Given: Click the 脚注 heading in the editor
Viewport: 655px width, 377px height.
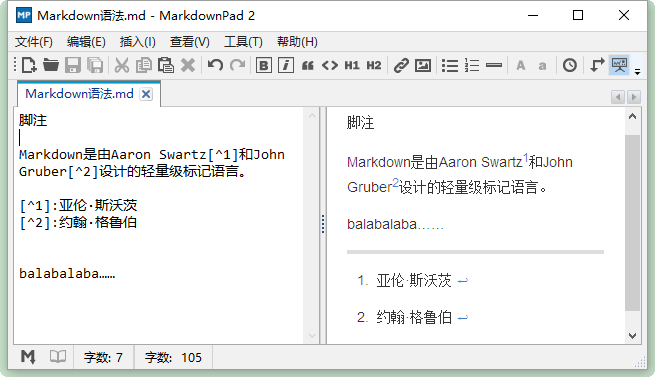Looking at the screenshot, I should (x=33, y=120).
